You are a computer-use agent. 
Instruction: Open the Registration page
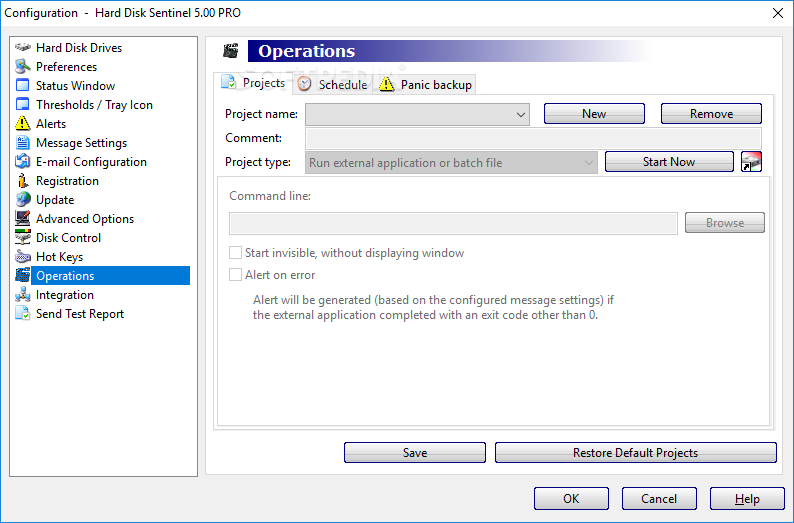click(x=67, y=181)
